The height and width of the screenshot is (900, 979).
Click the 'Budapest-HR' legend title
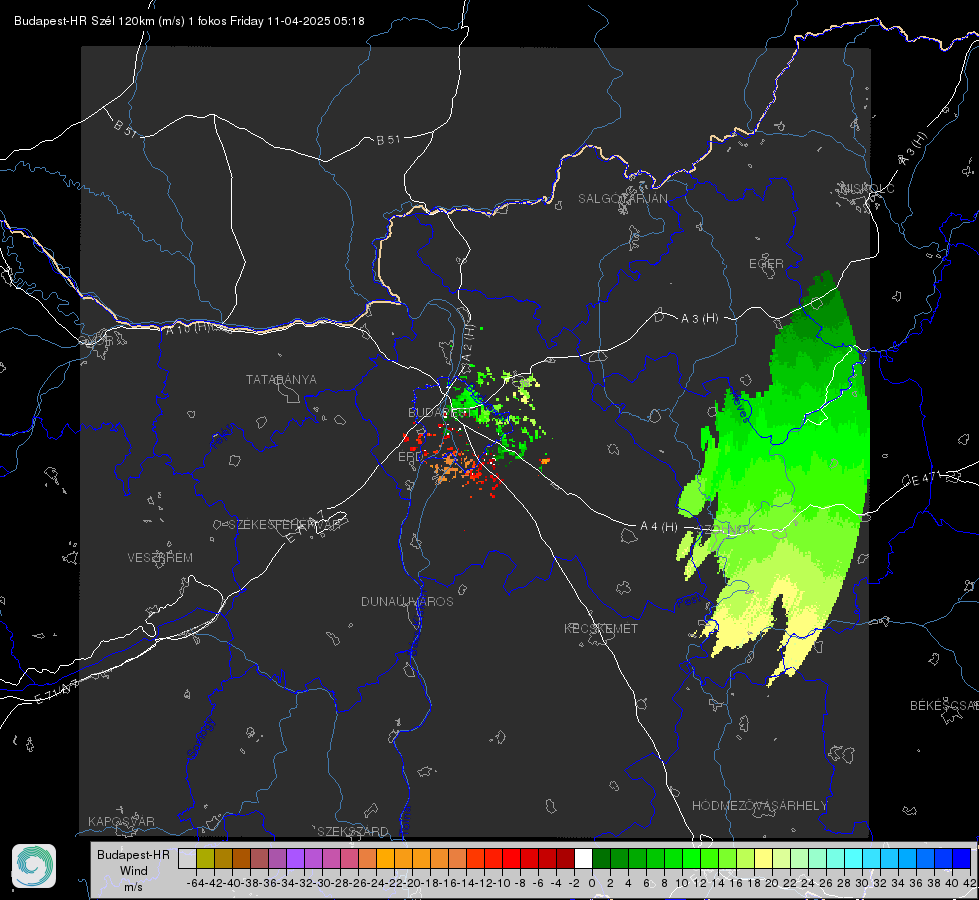[x=133, y=854]
